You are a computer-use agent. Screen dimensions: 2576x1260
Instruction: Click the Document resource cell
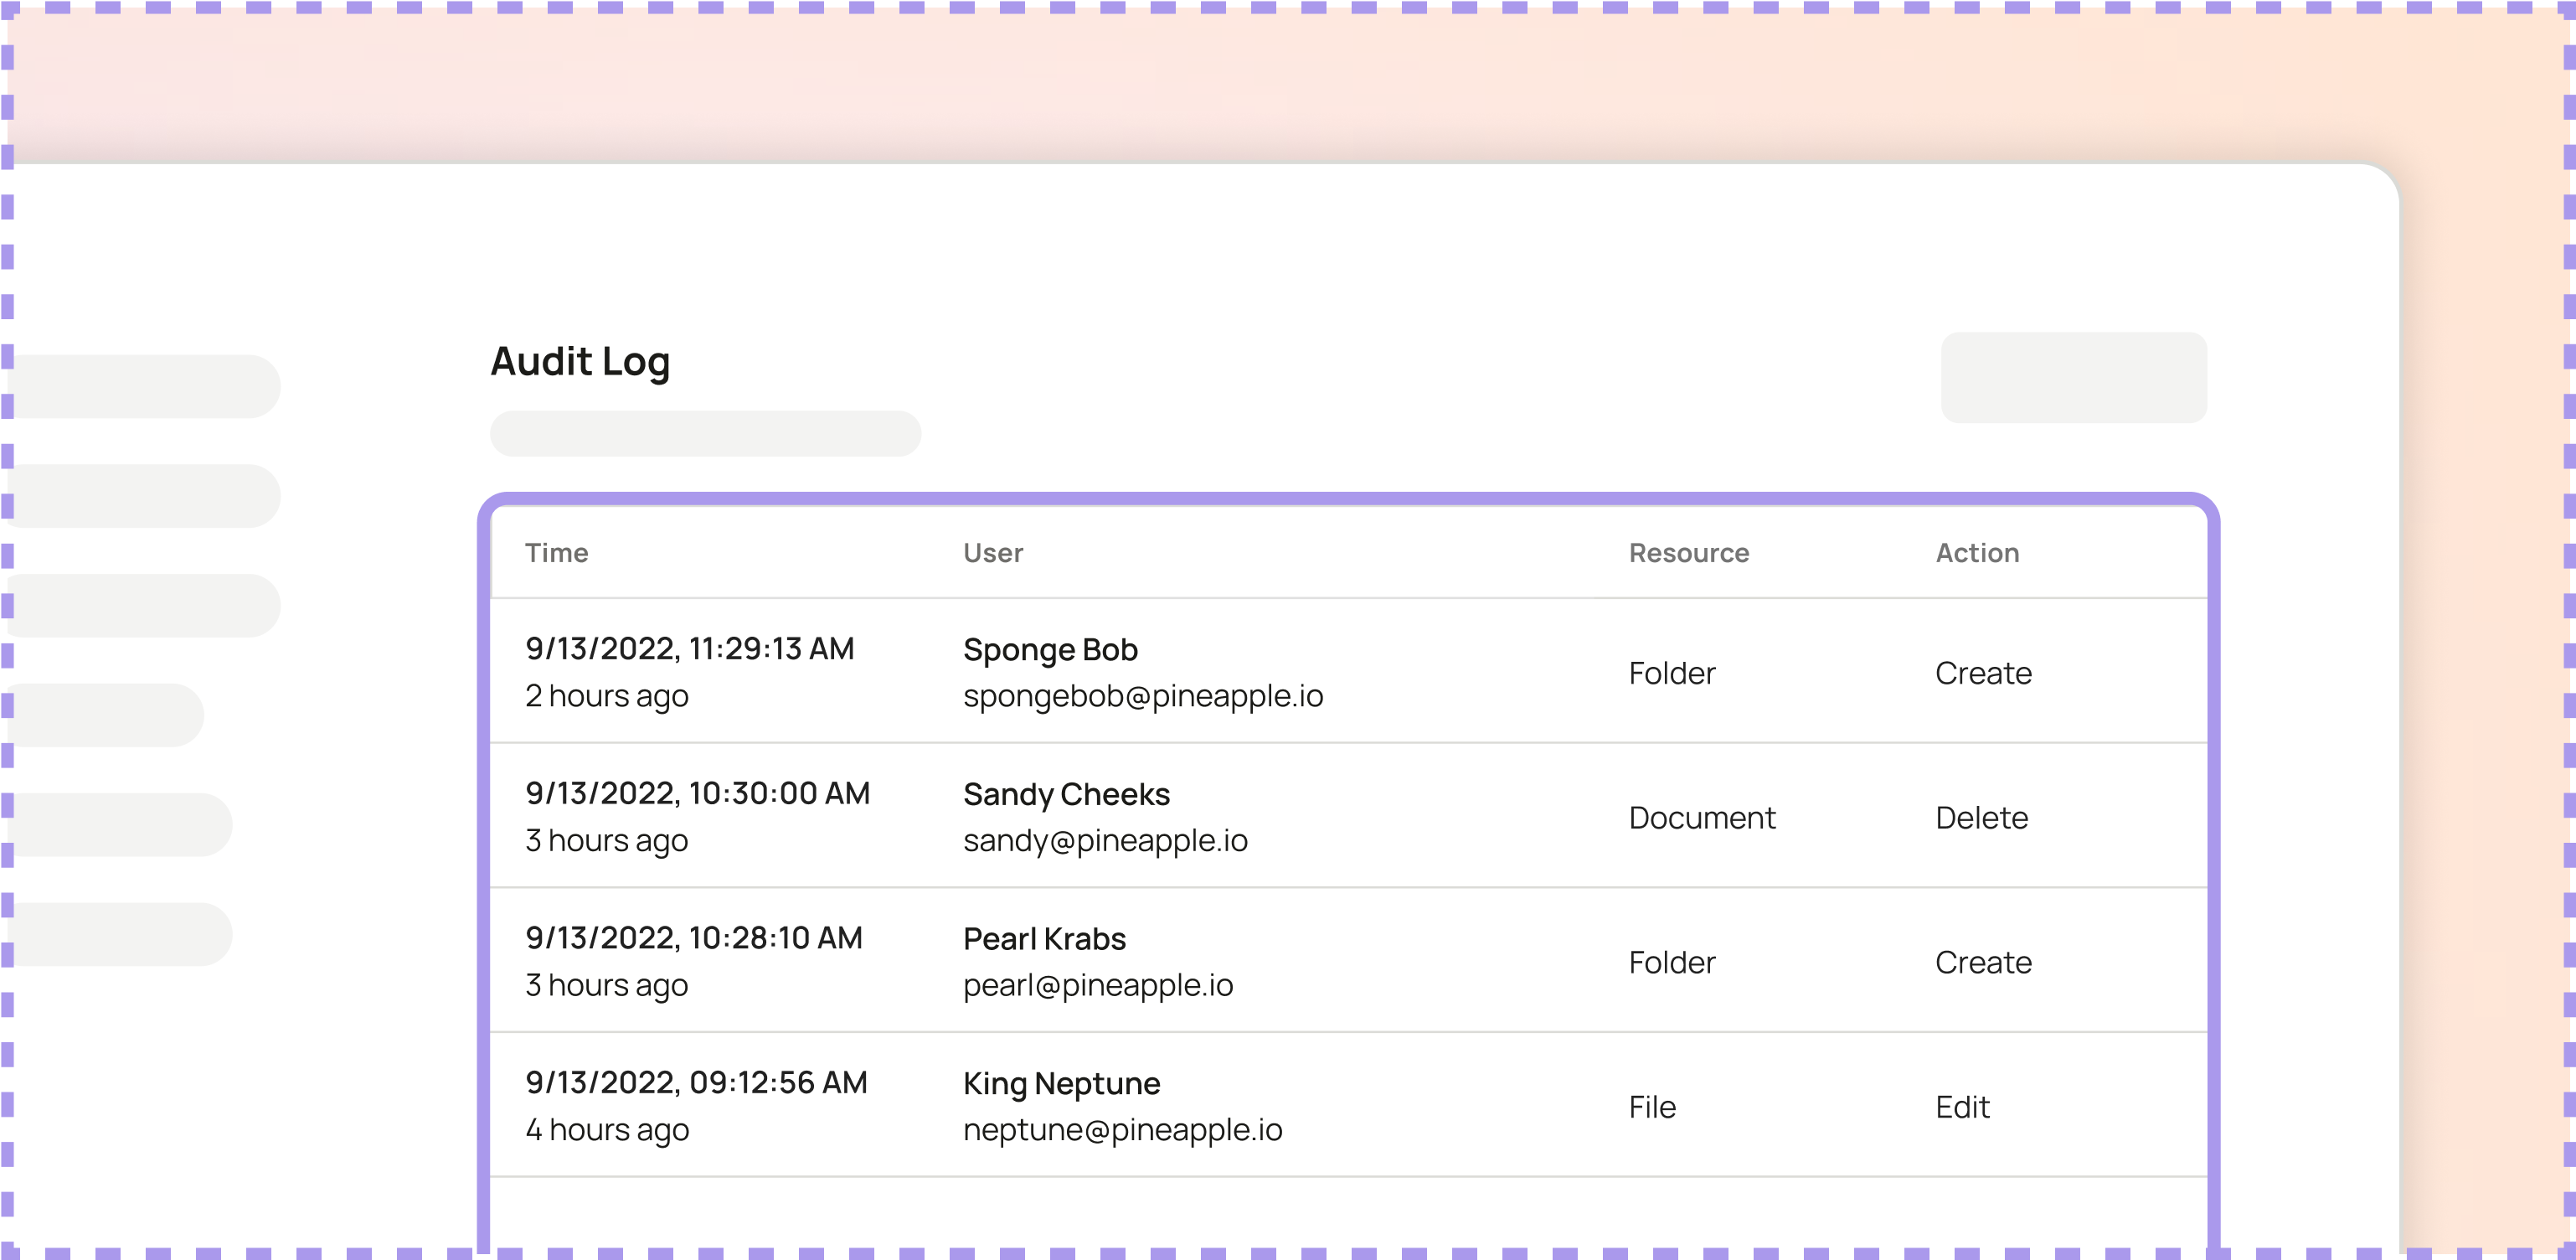[1701, 818]
